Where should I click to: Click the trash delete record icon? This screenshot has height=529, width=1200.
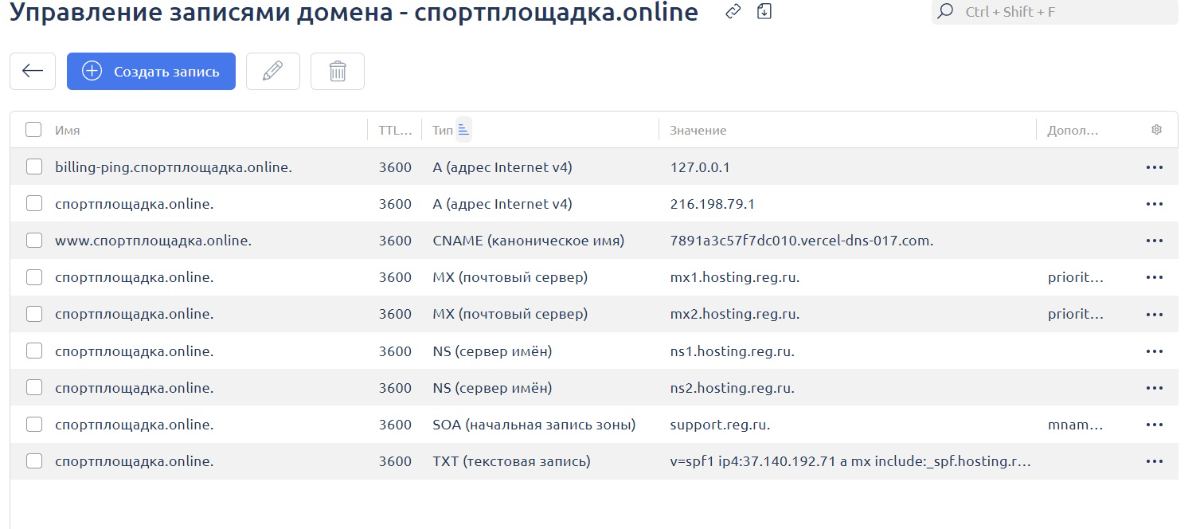338,71
